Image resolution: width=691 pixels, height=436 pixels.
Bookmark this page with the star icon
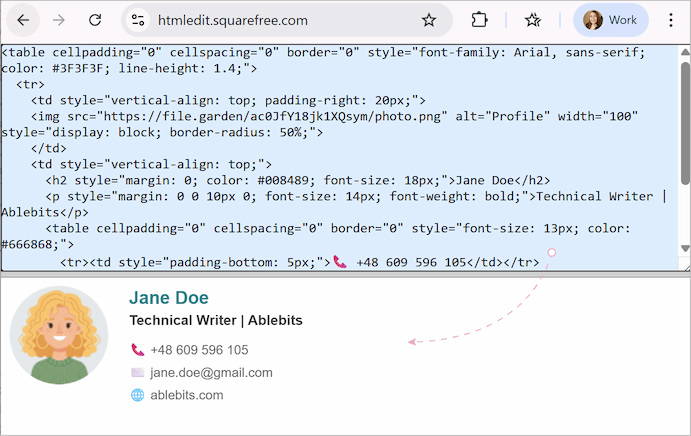coord(428,20)
